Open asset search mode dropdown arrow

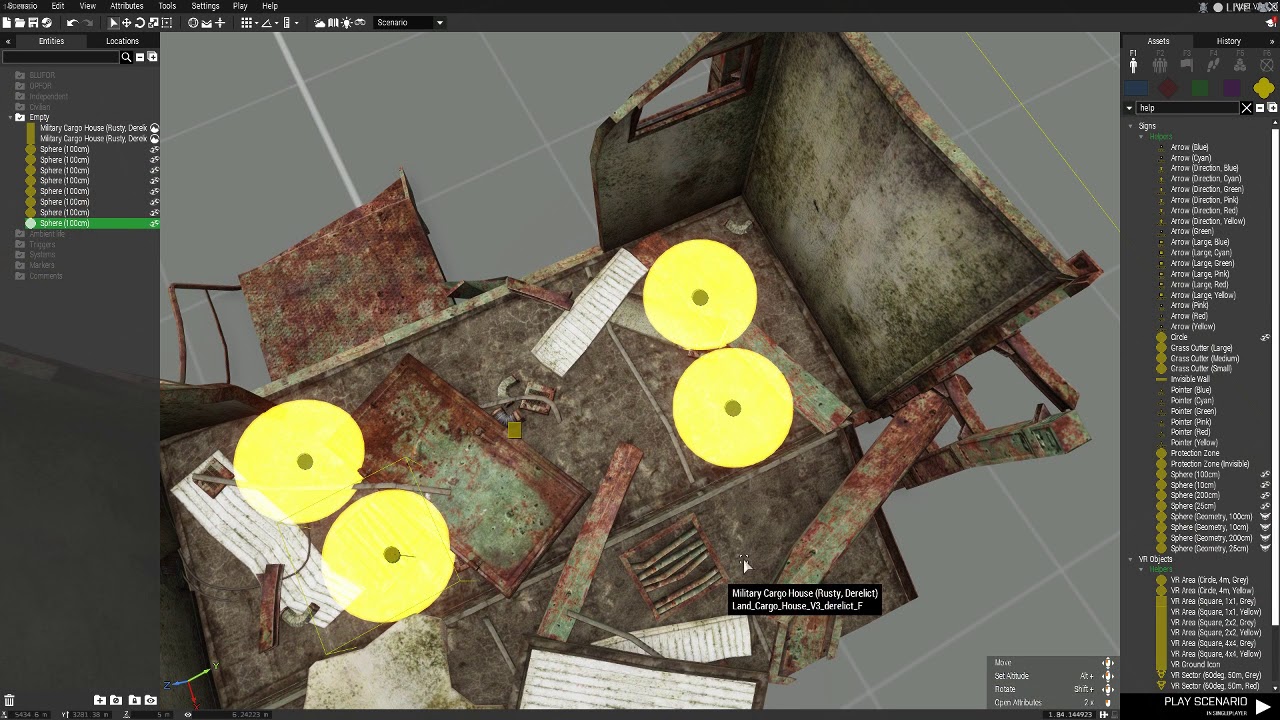1129,108
